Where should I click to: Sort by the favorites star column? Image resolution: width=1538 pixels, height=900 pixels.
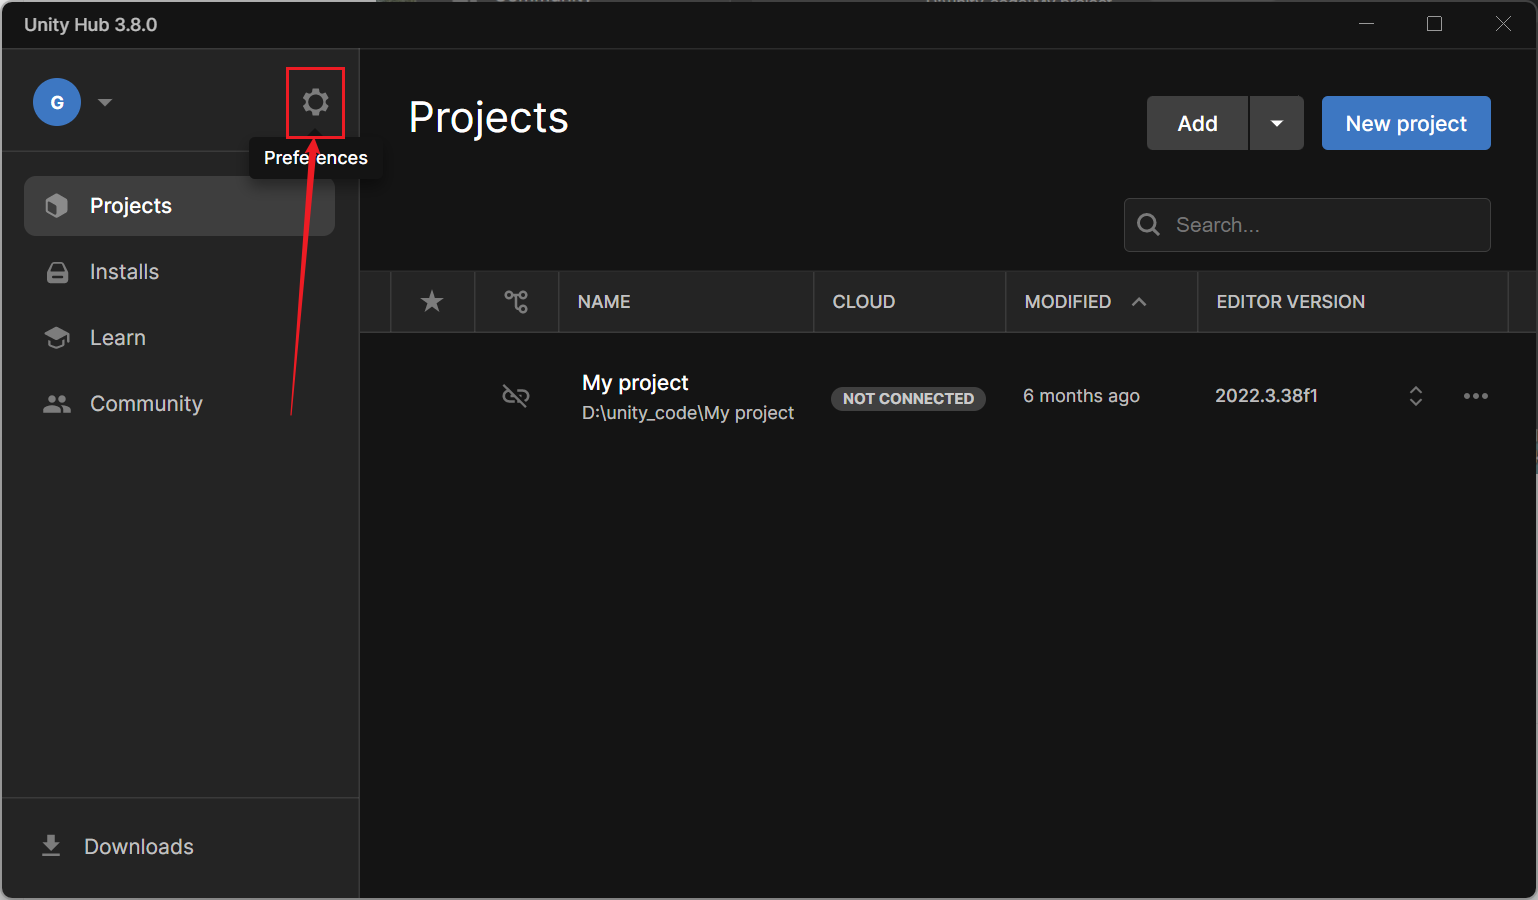click(432, 302)
